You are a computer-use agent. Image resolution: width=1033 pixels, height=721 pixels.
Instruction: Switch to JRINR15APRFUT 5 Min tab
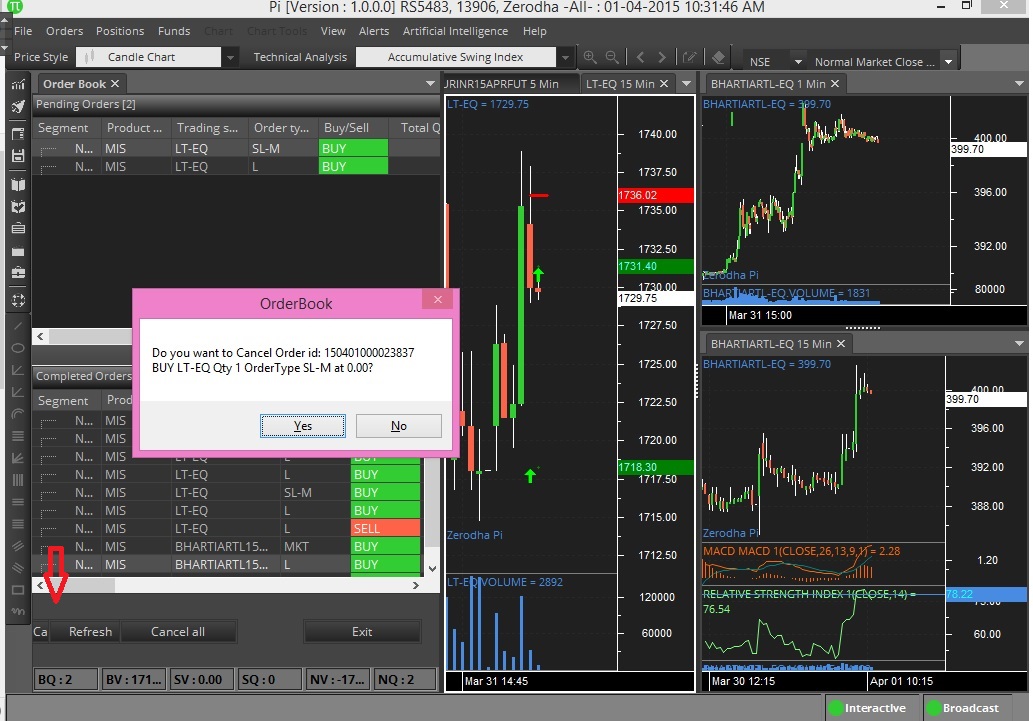pyautogui.click(x=502, y=84)
